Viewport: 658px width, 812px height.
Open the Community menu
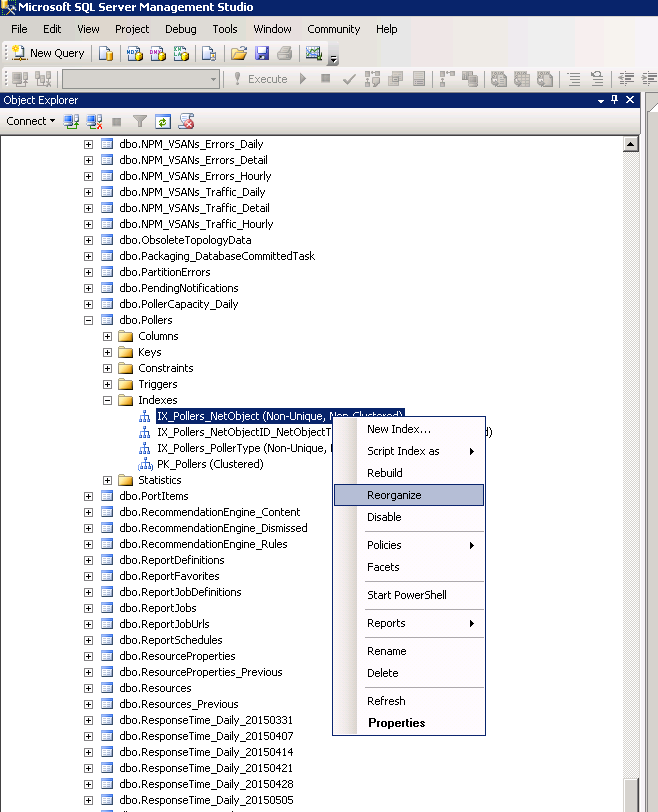[x=333, y=29]
